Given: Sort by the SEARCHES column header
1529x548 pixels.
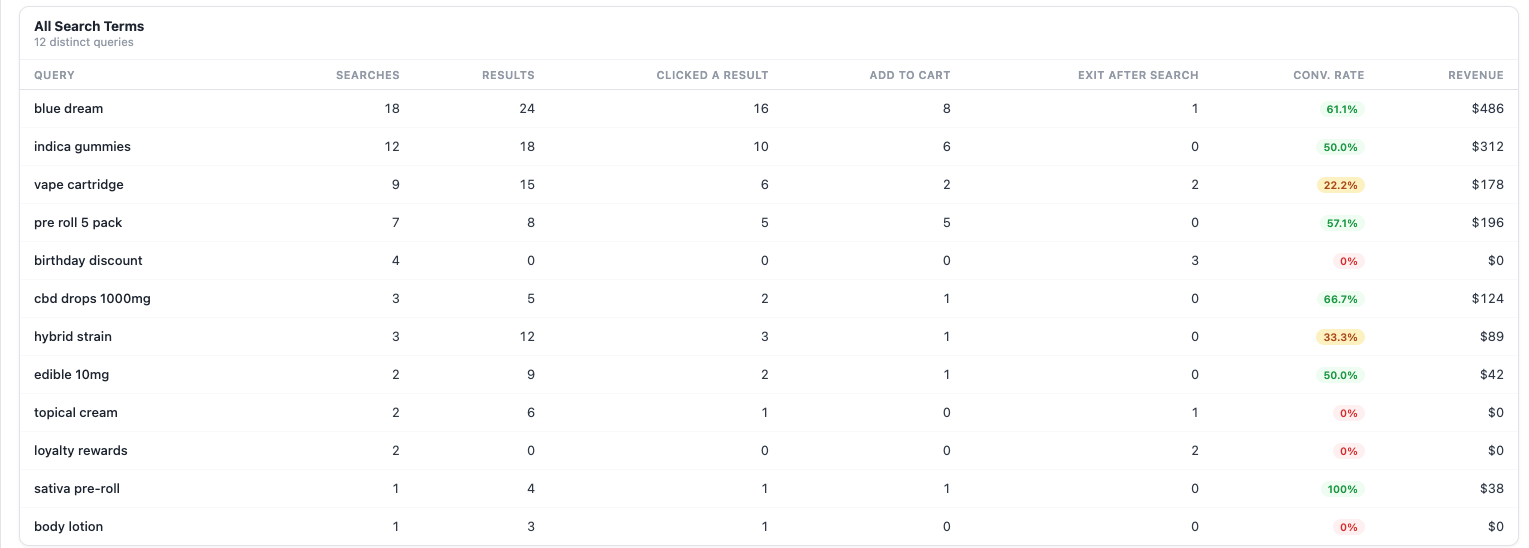Looking at the screenshot, I should pyautogui.click(x=367, y=75).
